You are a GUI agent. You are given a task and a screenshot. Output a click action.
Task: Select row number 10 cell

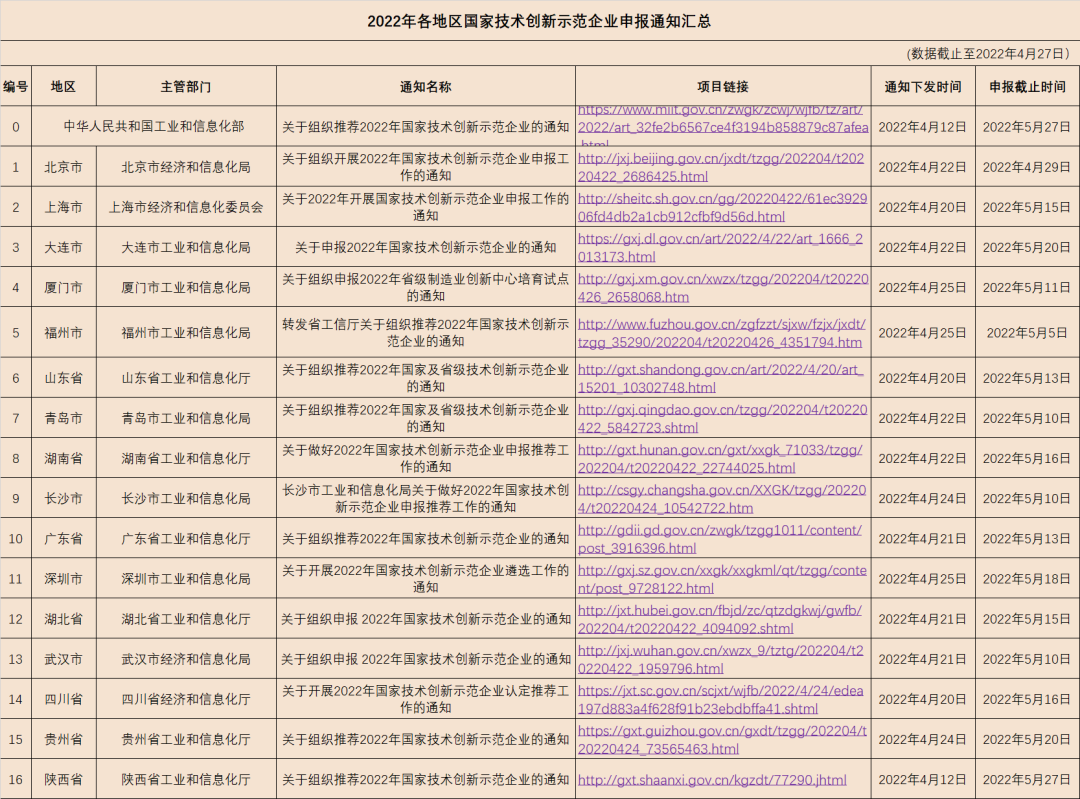[x=16, y=538]
